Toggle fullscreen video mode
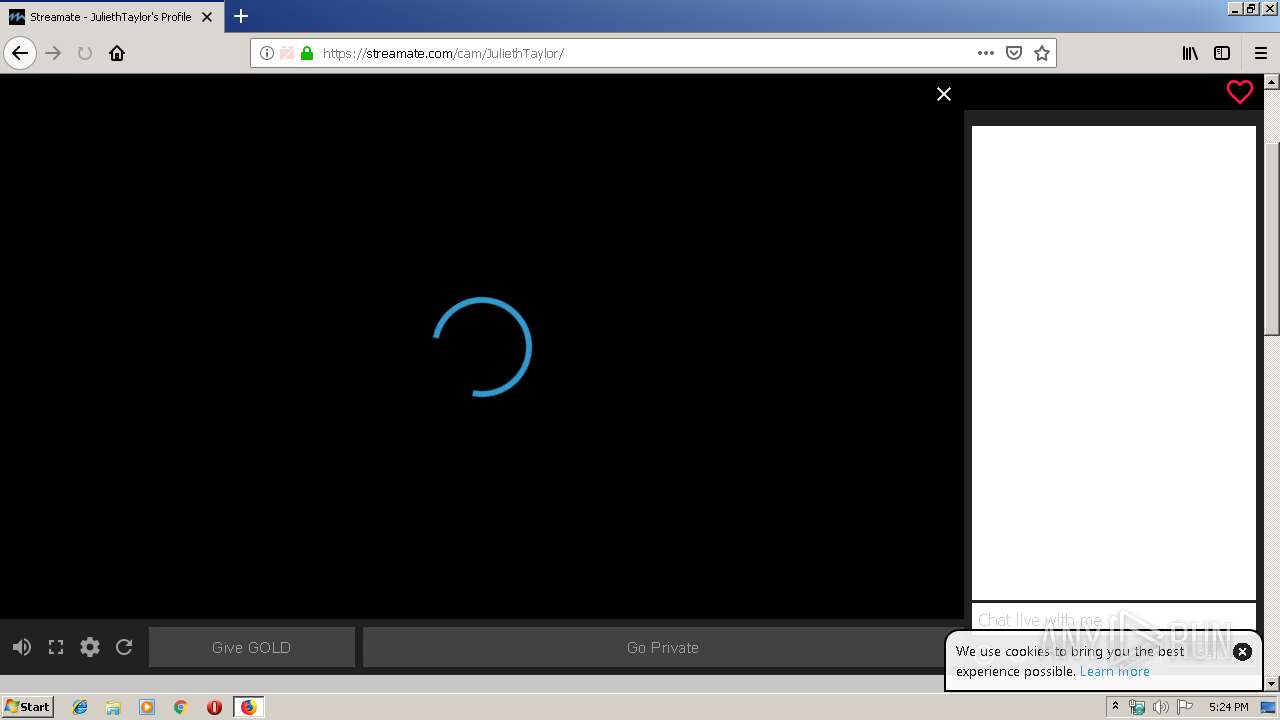 [x=56, y=647]
